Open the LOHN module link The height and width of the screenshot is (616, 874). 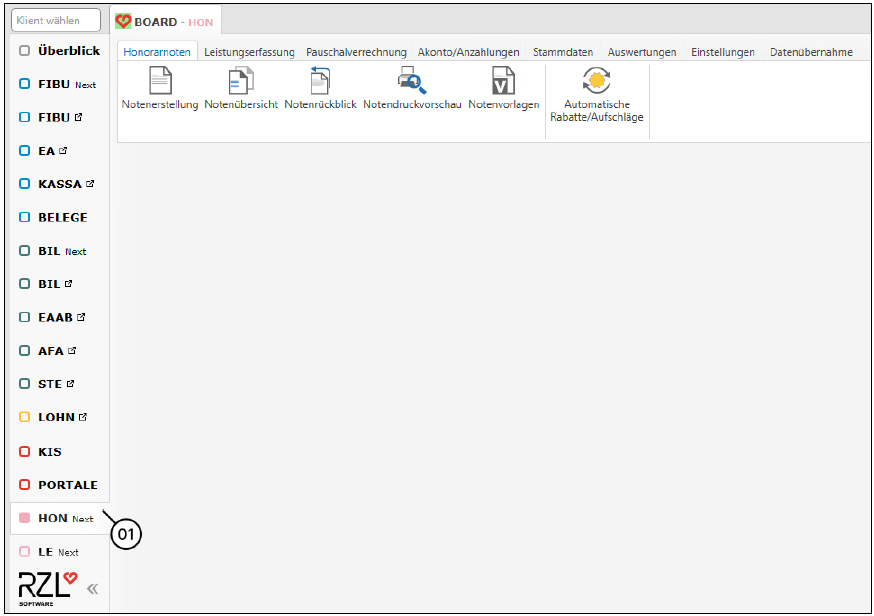57,417
